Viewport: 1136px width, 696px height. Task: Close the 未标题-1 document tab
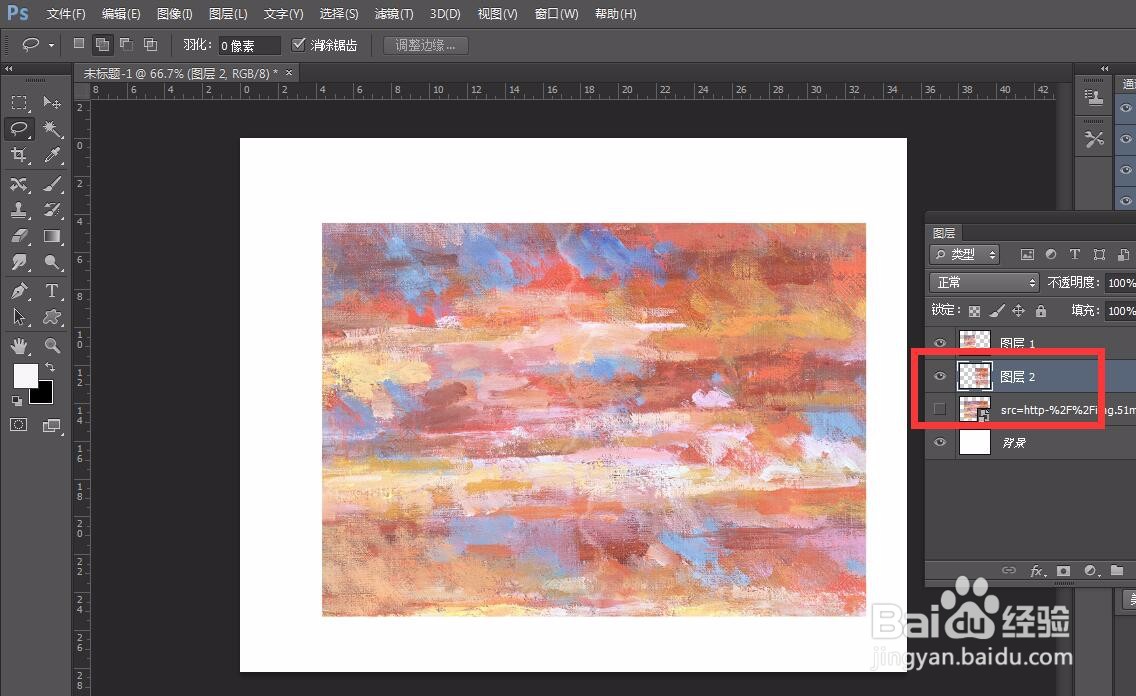tap(289, 72)
